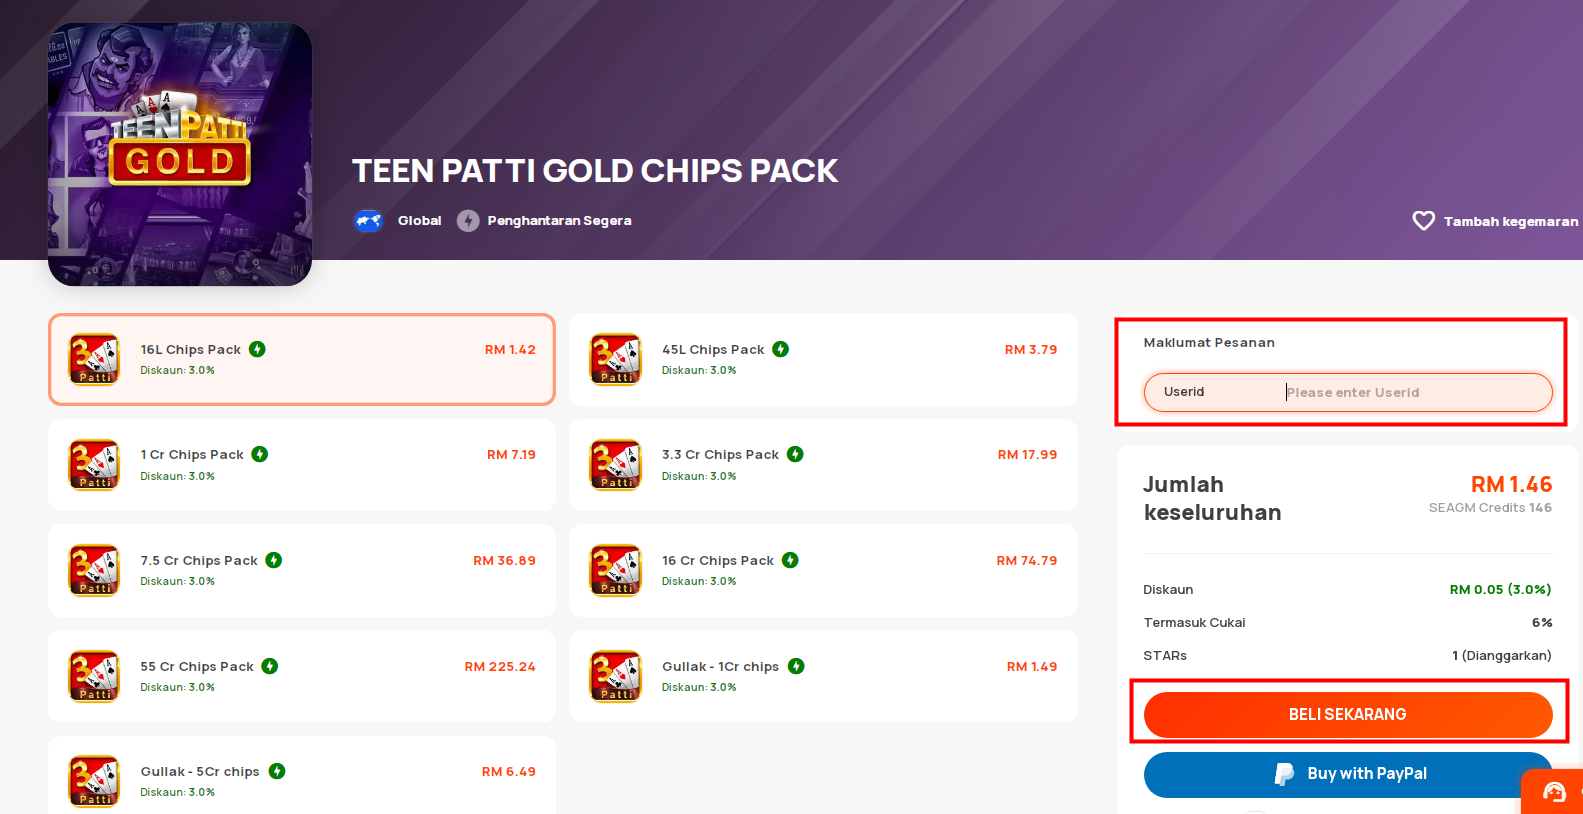Click the 3 Patti icon on 45L Chips Pack

pyautogui.click(x=615, y=359)
